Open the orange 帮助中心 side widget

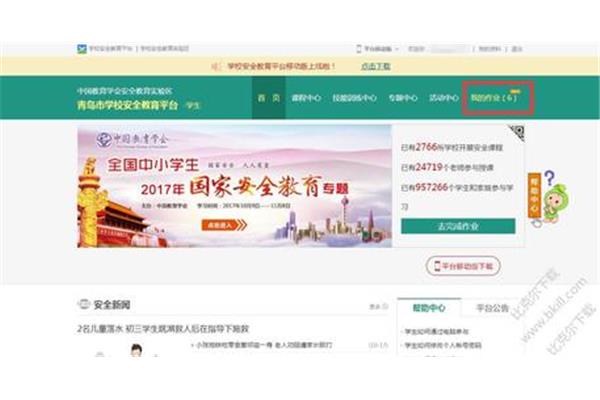tap(534, 195)
